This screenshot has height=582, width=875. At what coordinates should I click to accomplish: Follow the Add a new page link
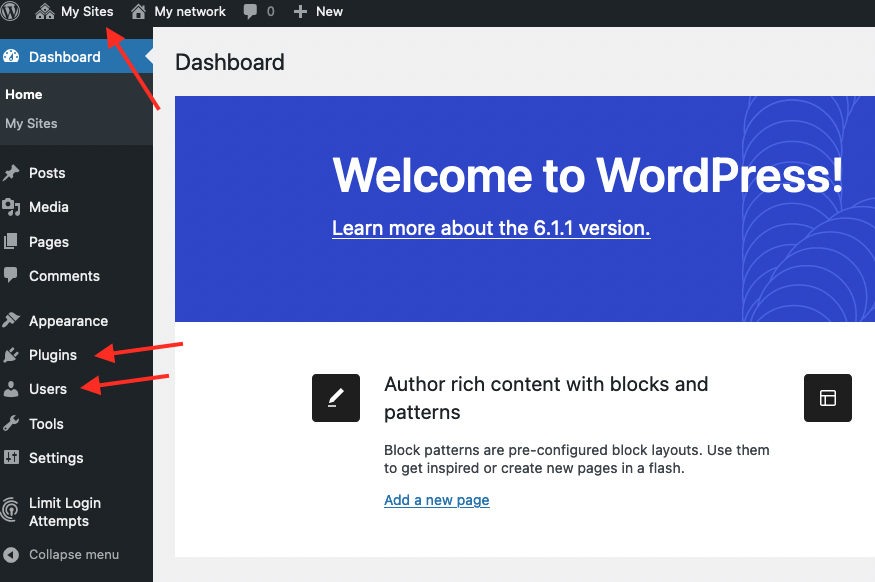[437, 500]
